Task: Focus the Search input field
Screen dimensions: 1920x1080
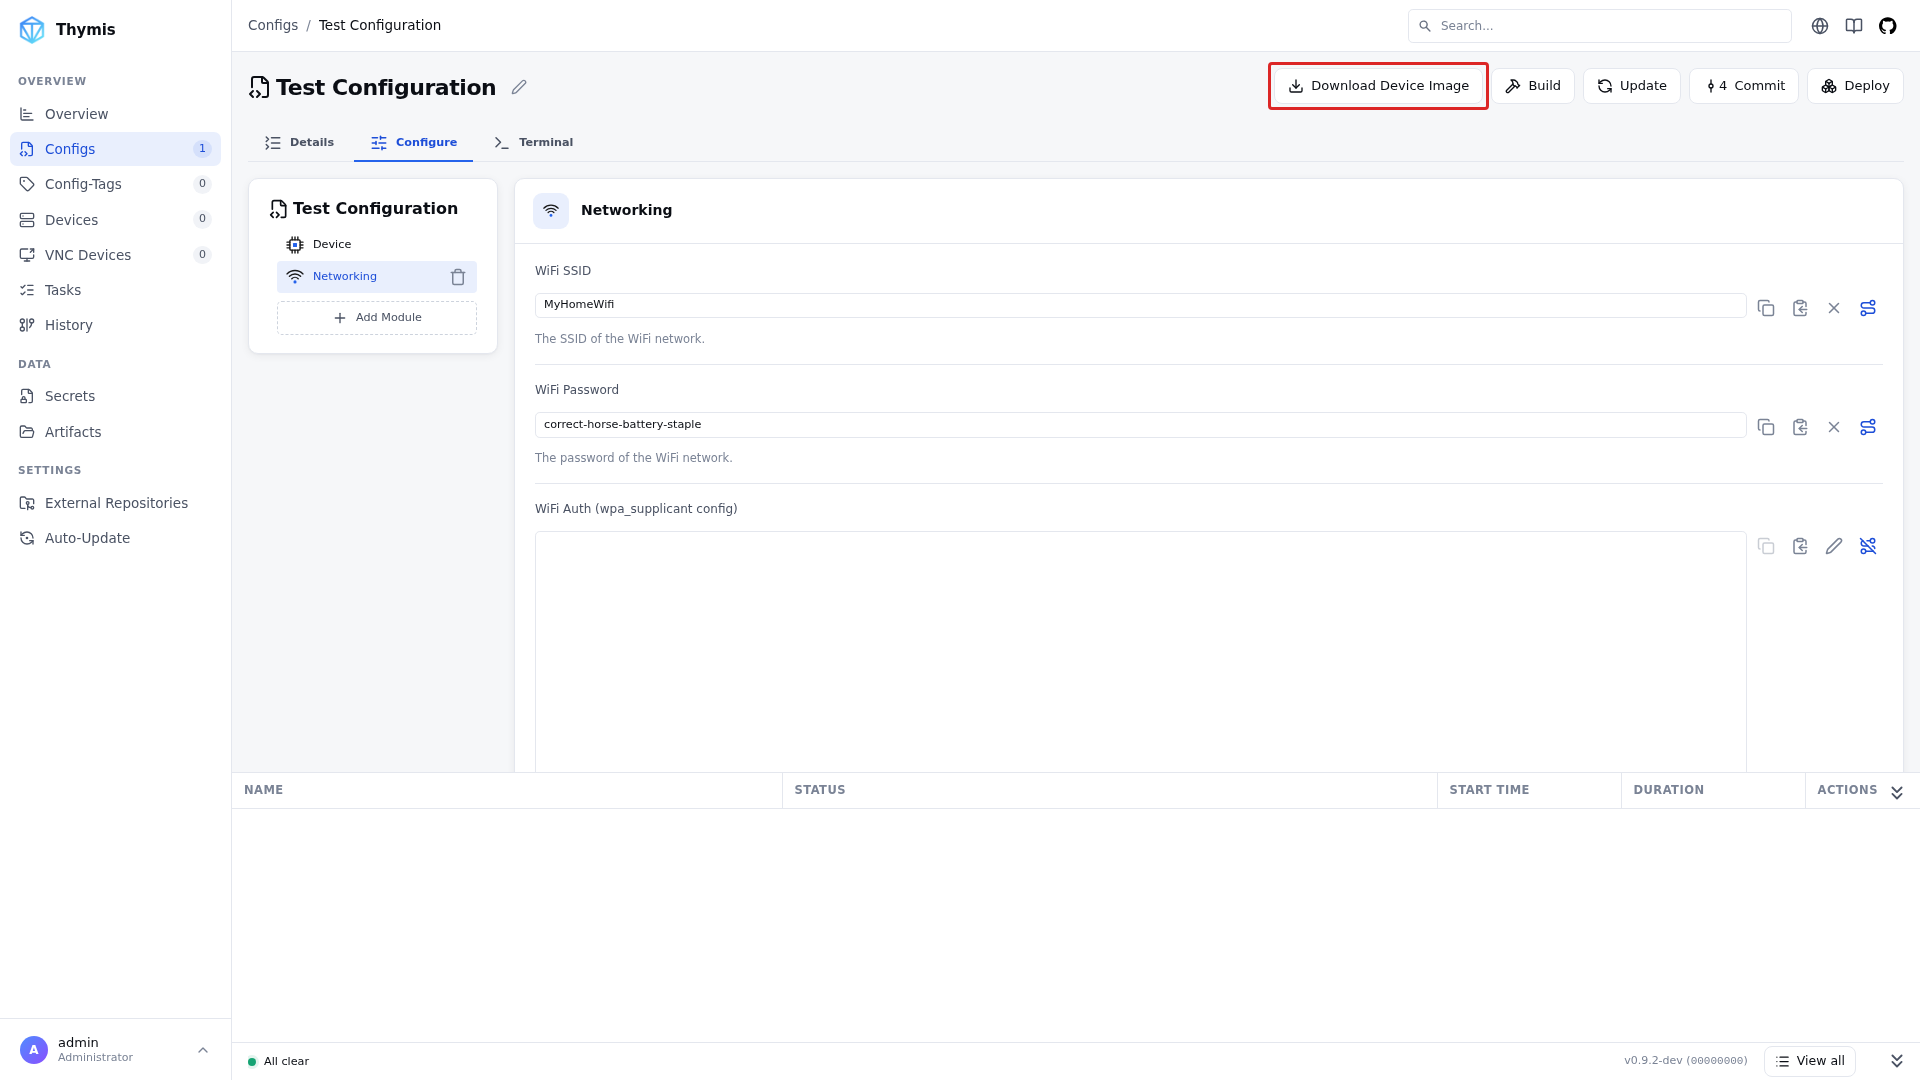Action: pyautogui.click(x=1600, y=26)
